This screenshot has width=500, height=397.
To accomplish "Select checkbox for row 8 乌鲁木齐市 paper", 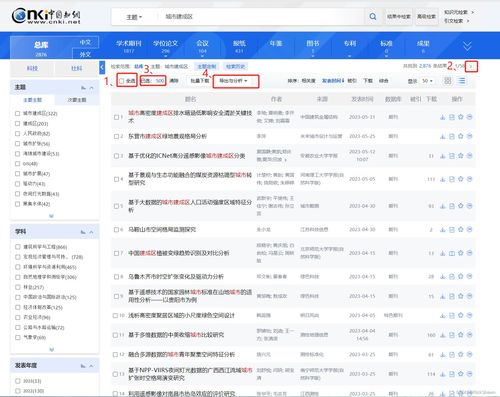I will [116, 276].
